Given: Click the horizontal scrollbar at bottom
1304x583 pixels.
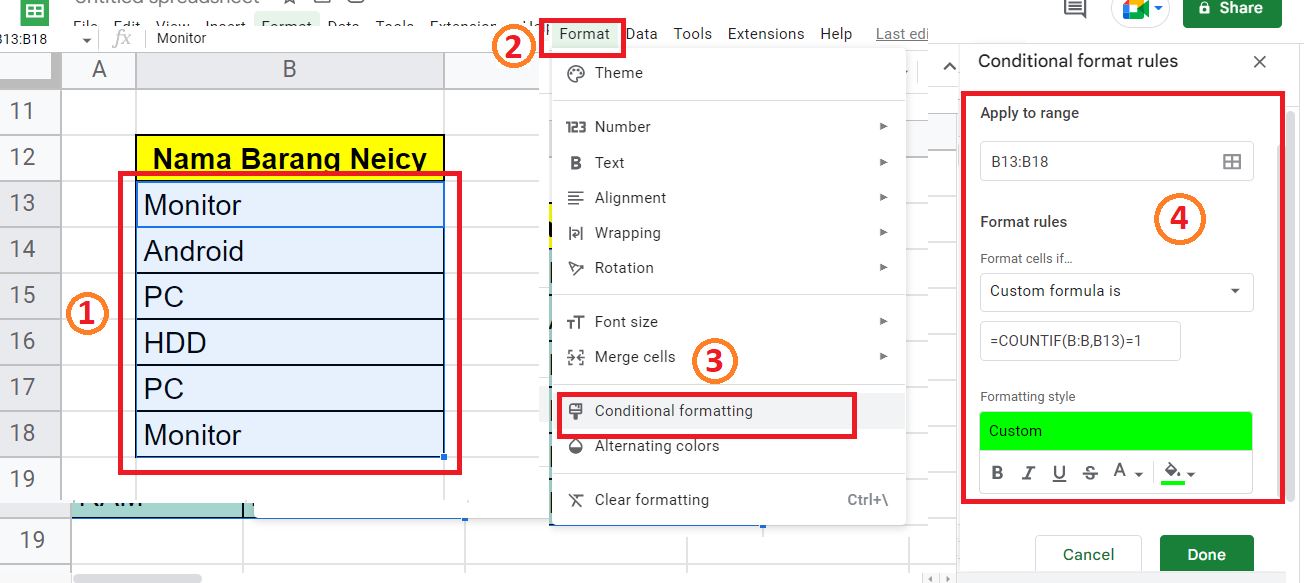Looking at the screenshot, I should pyautogui.click(x=137, y=578).
